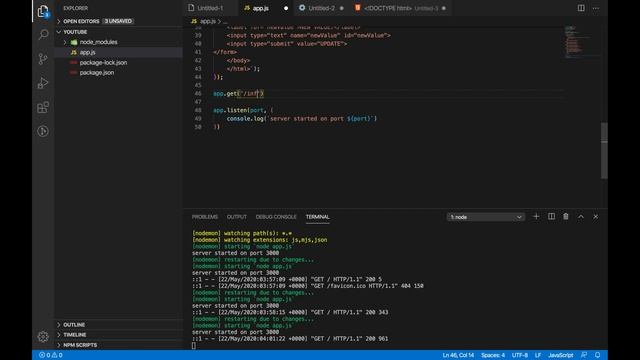
Task: Change indentation via Spaces: 4
Action: coord(493,355)
